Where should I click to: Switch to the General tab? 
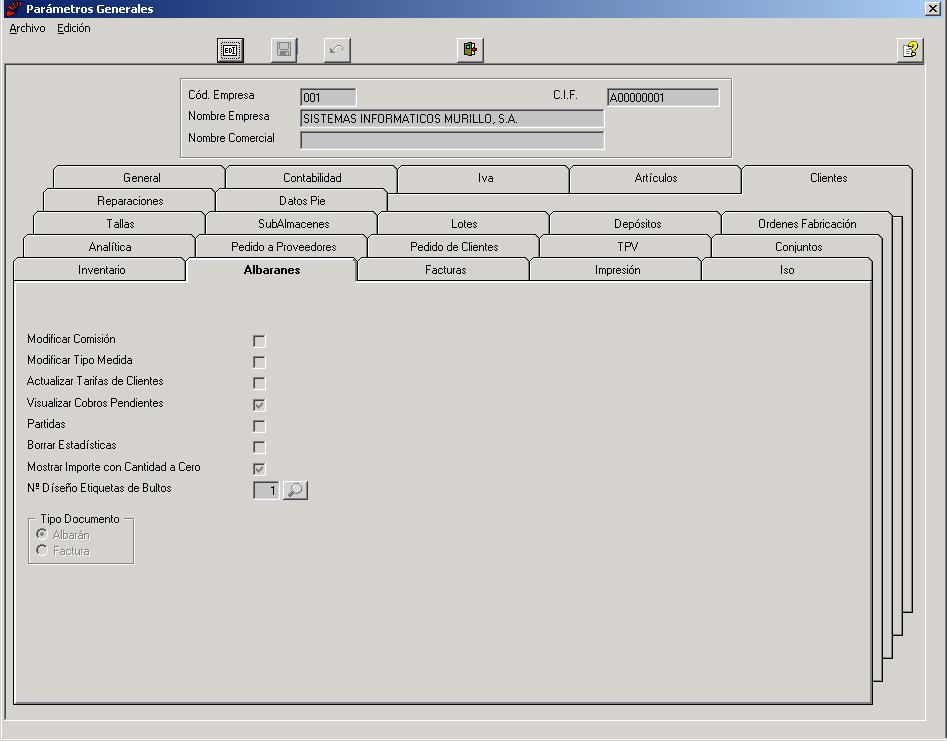tap(141, 178)
